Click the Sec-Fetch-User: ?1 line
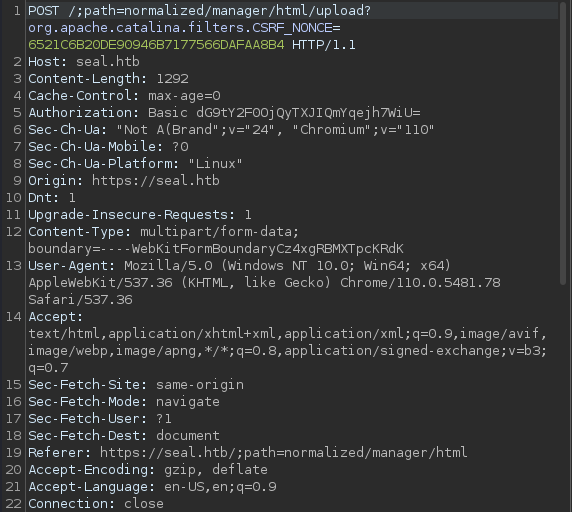The width and height of the screenshot is (572, 512). pyautogui.click(x=100, y=418)
